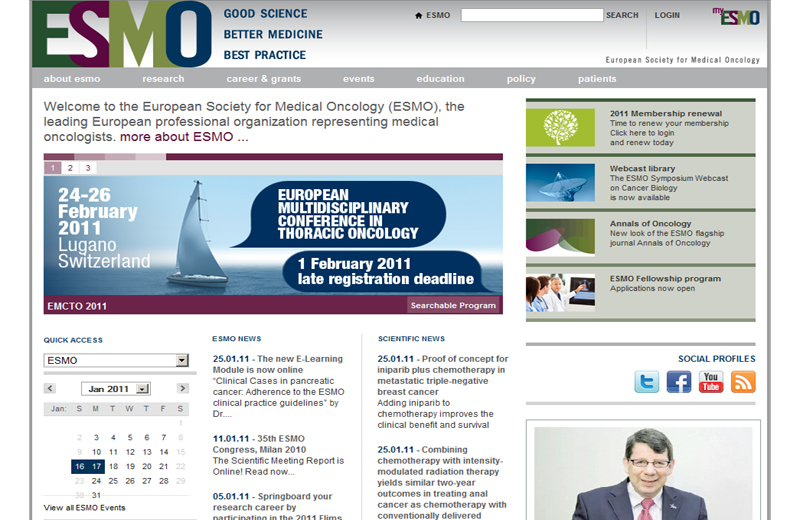Open the fellowship program doctors image
Viewport: 800px width, 520px height.
click(x=560, y=293)
